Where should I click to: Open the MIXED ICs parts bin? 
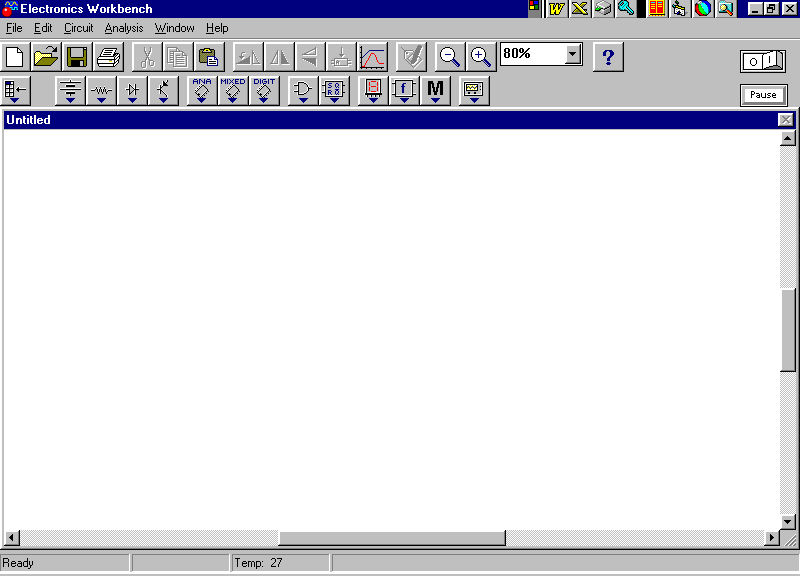pos(233,91)
